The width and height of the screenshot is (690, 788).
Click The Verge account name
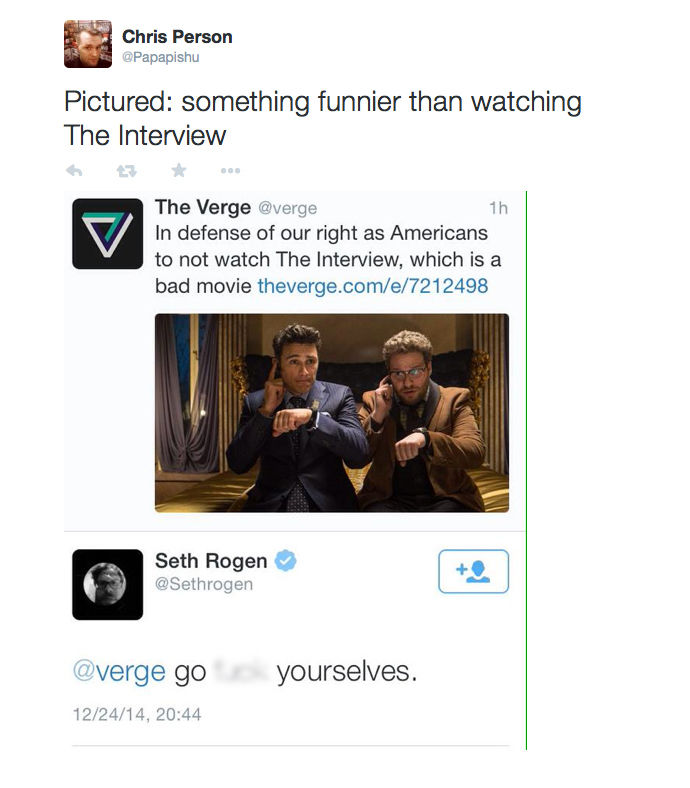click(x=203, y=207)
